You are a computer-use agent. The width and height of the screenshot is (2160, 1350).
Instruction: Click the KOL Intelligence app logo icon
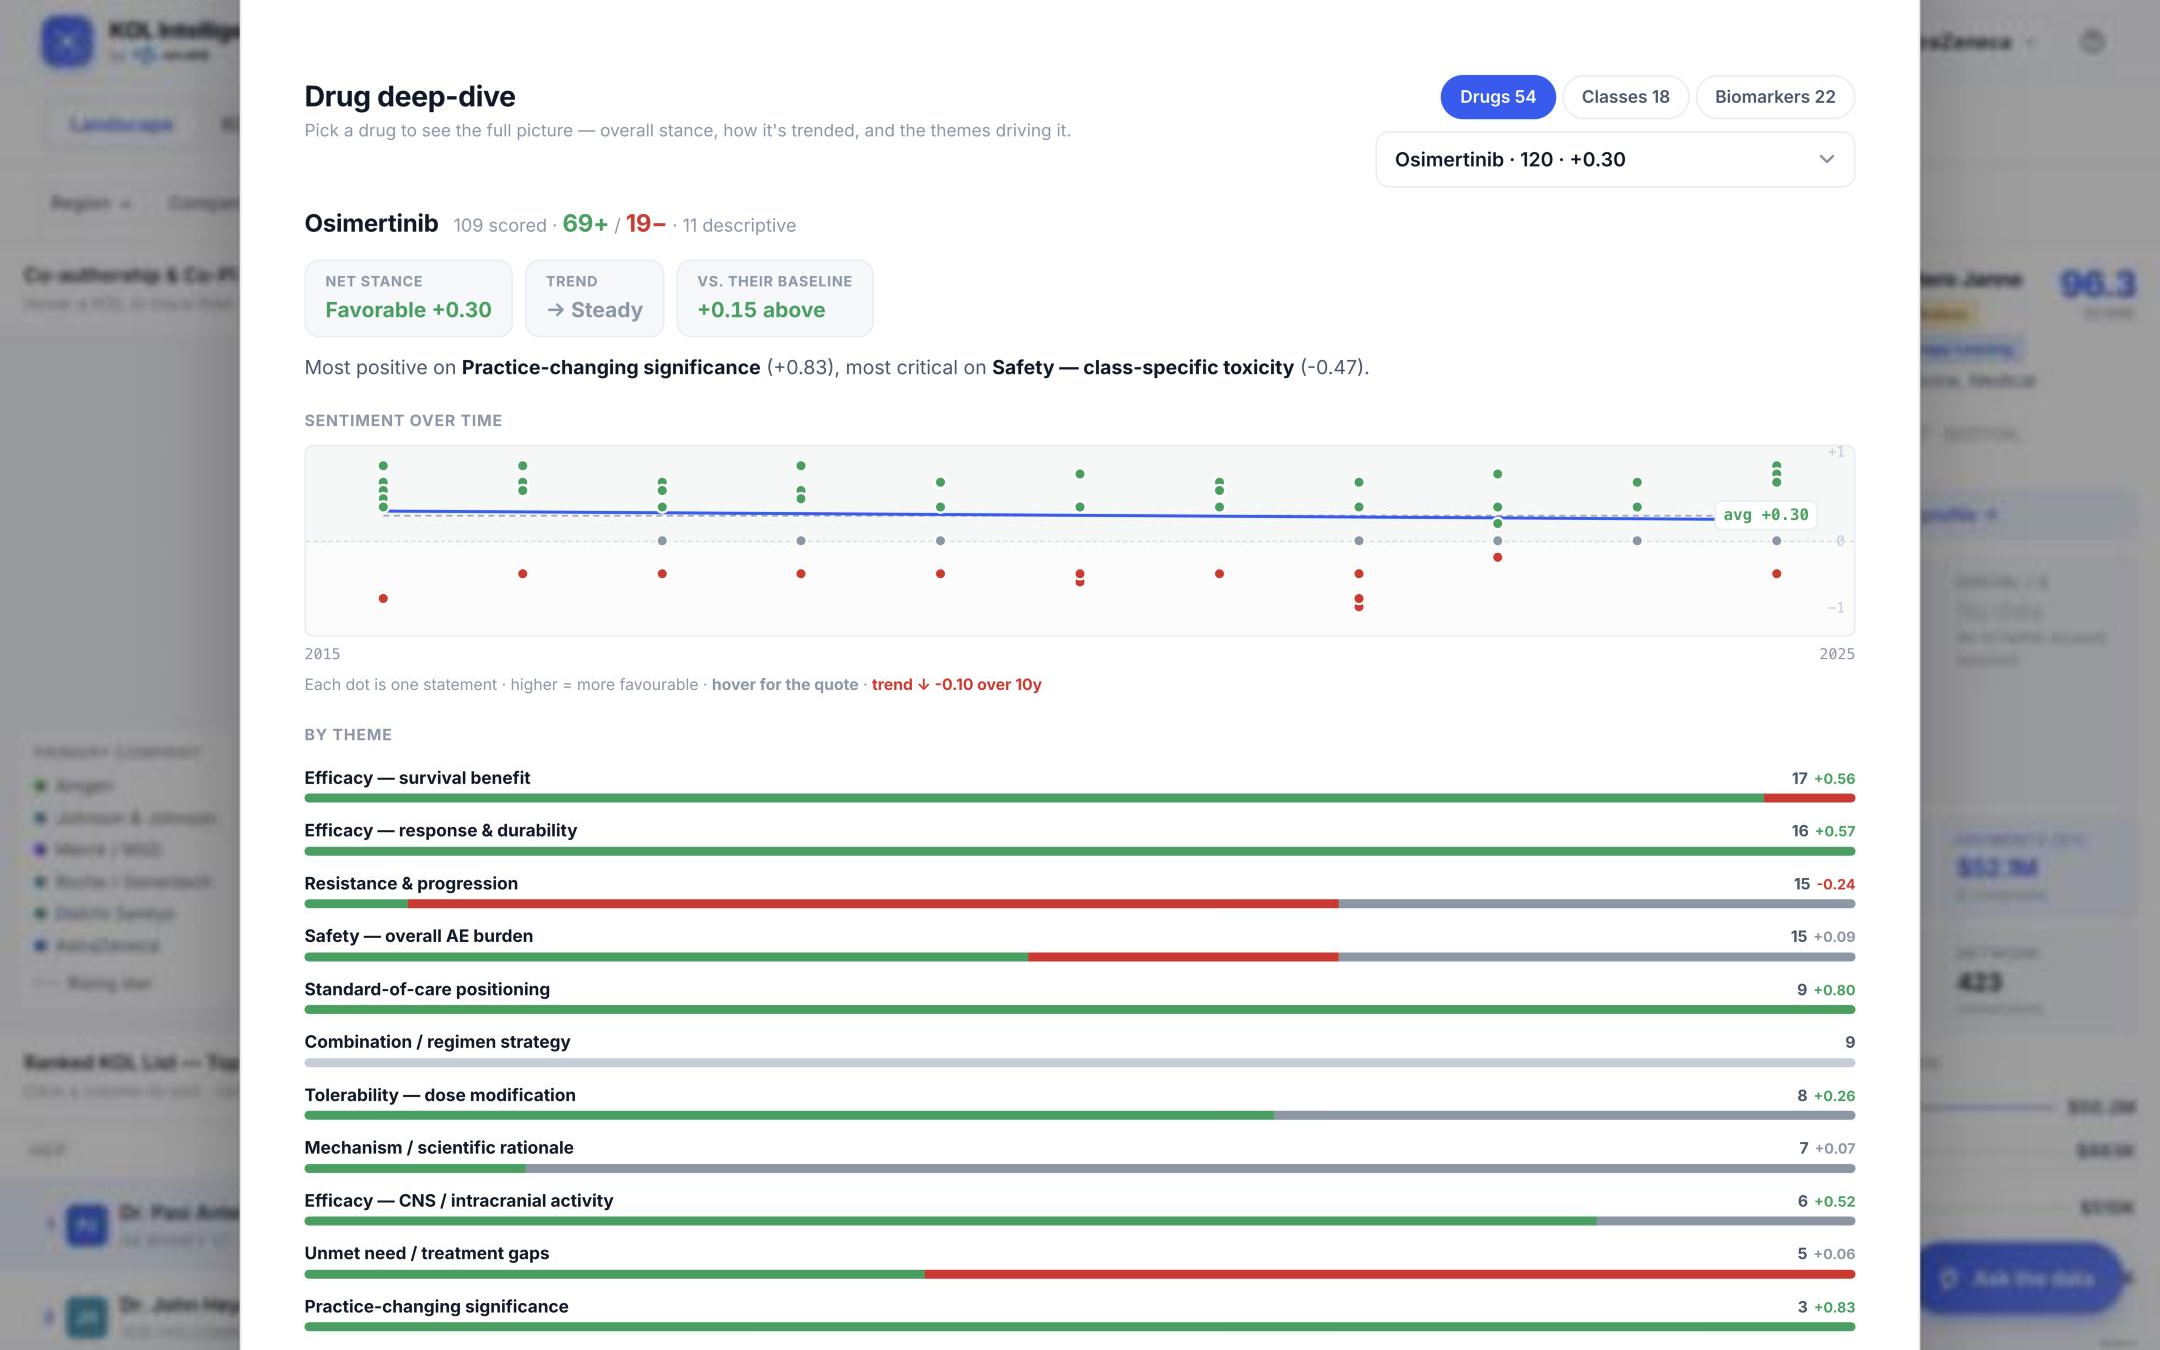coord(67,42)
